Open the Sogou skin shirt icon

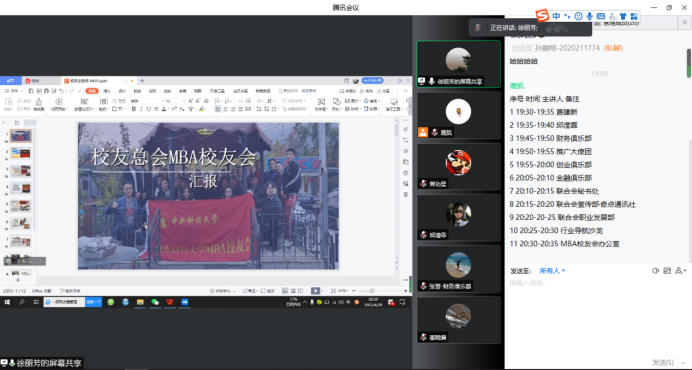(x=623, y=16)
